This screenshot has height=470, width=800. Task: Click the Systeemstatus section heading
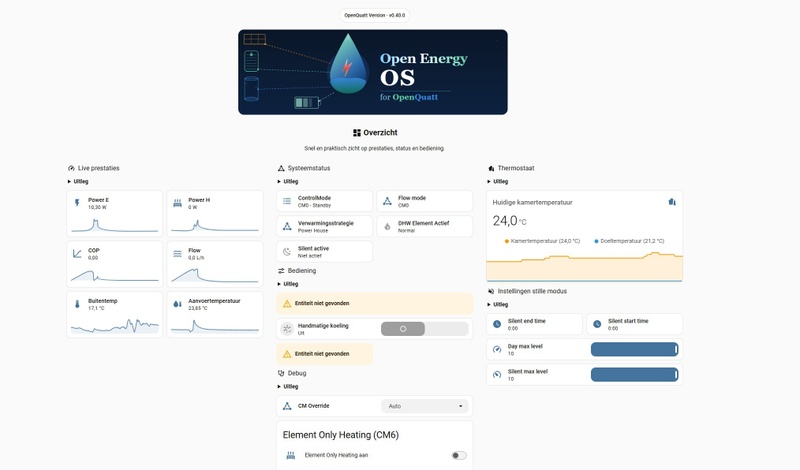tap(309, 168)
